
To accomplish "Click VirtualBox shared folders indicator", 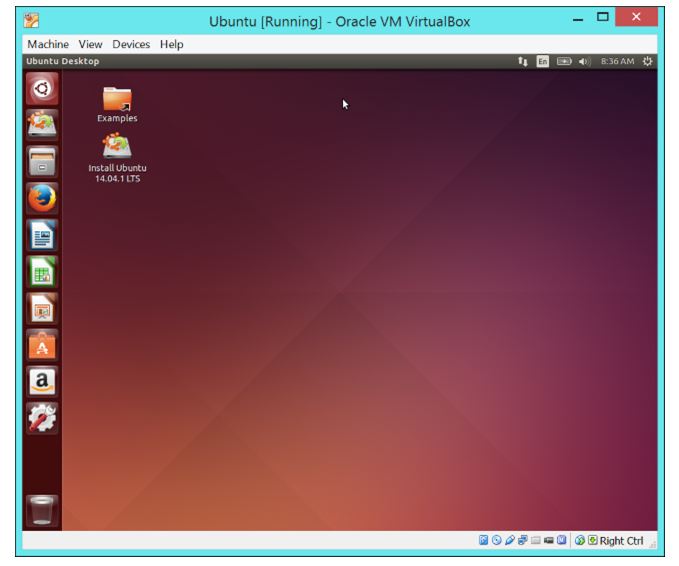I will pos(536,540).
